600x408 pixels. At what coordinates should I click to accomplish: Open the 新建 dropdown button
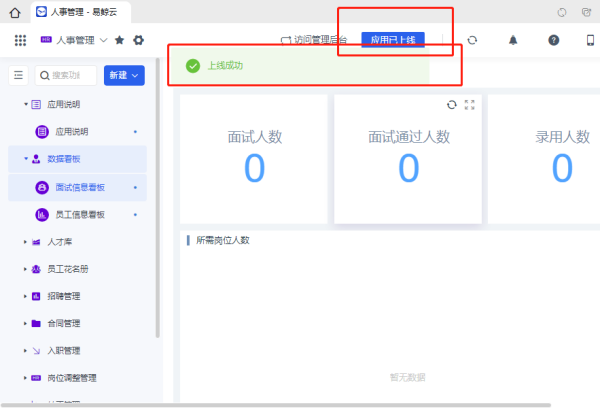tap(124, 75)
